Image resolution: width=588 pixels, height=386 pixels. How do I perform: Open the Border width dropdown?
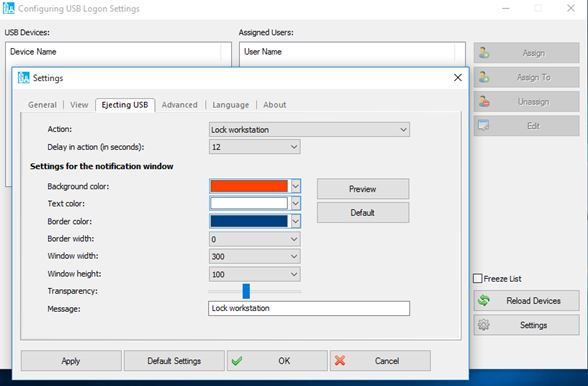254,239
